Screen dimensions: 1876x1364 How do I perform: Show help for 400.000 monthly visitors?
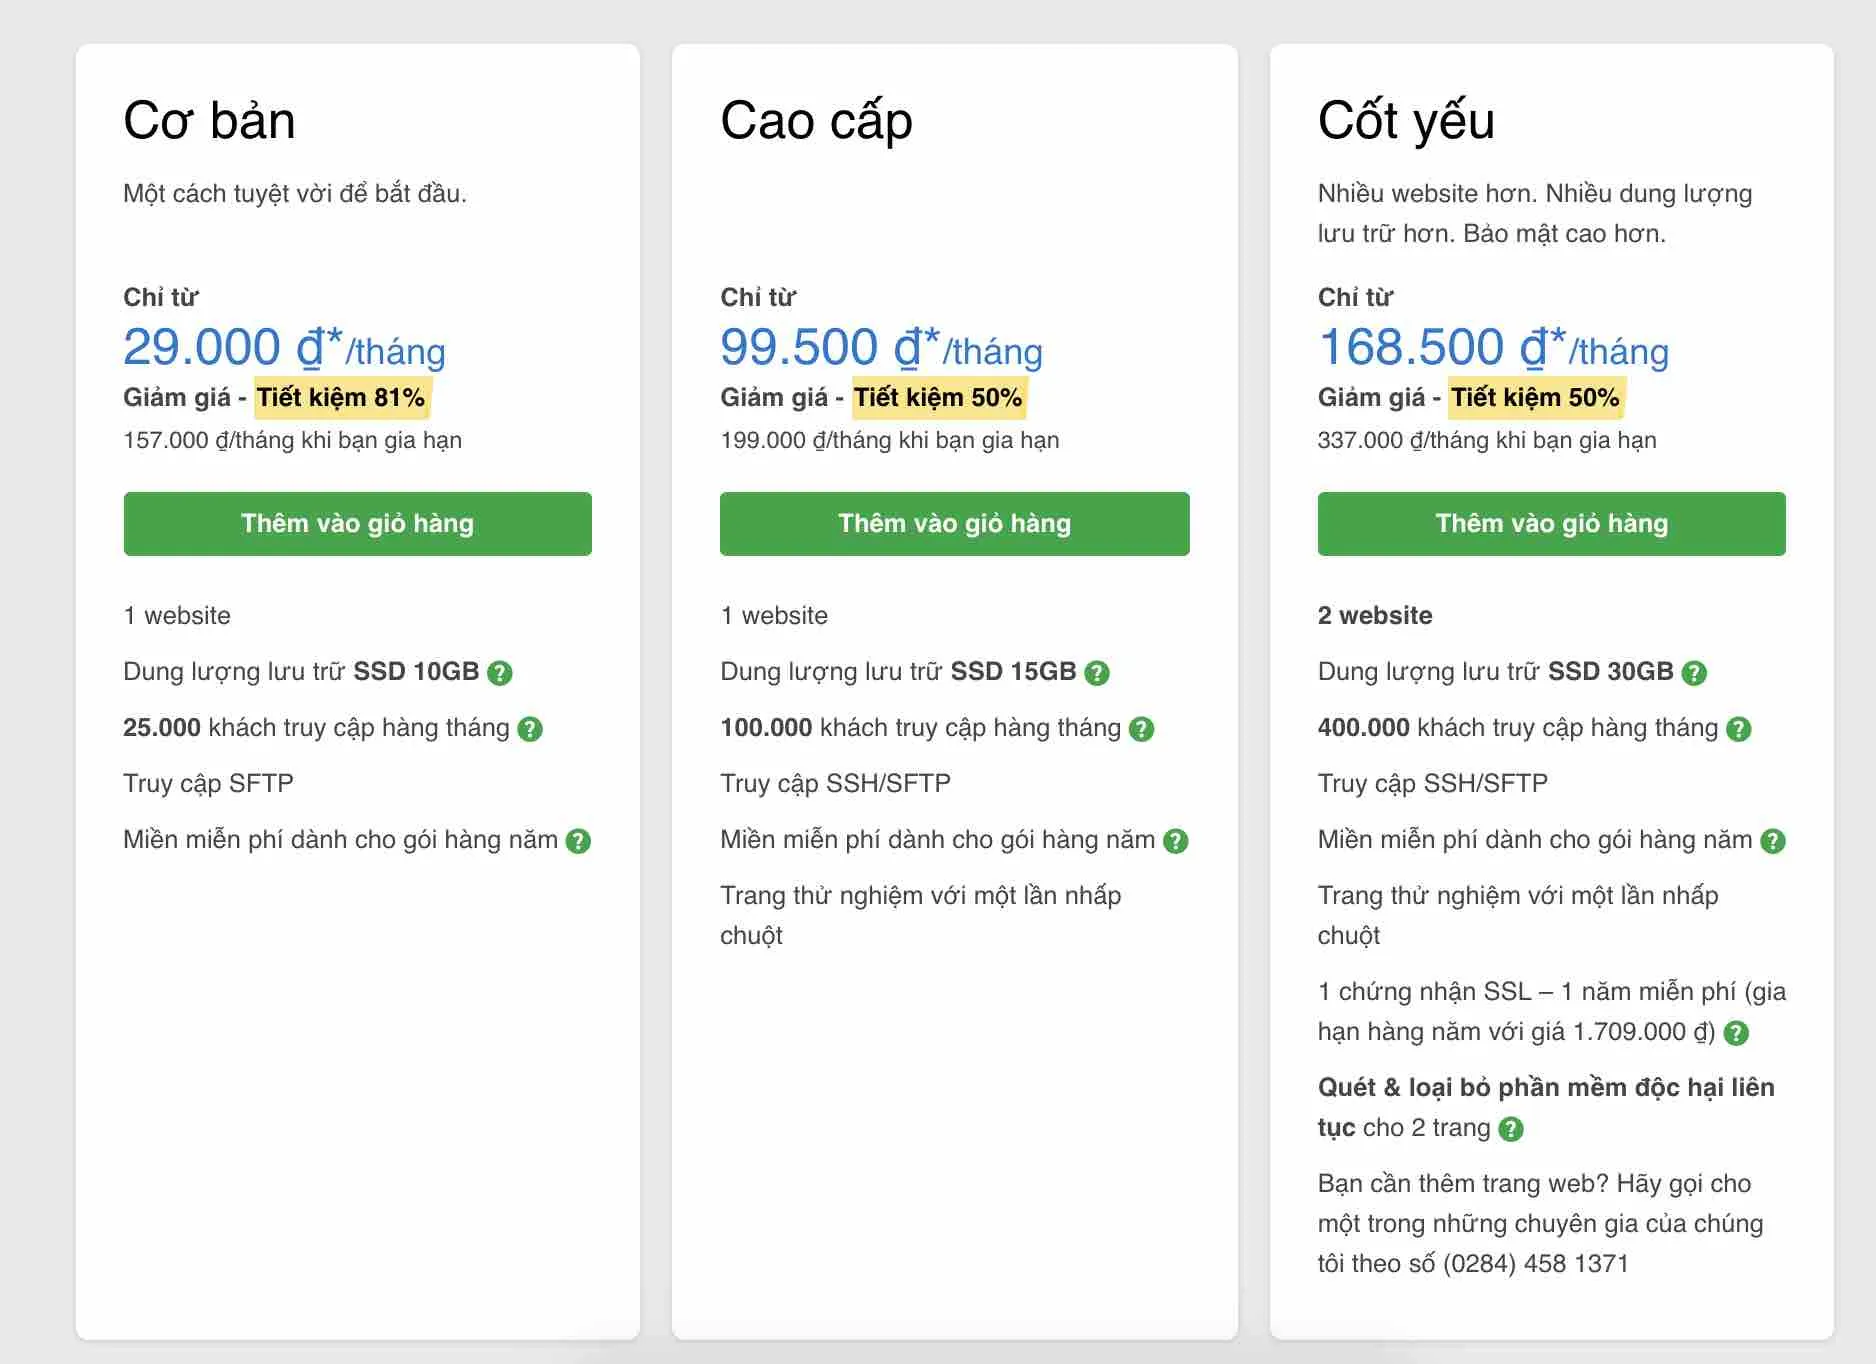point(1739,729)
